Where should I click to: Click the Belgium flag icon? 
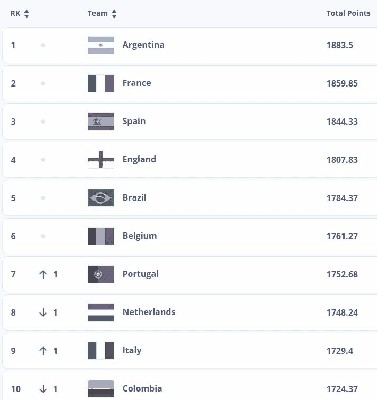click(x=101, y=236)
